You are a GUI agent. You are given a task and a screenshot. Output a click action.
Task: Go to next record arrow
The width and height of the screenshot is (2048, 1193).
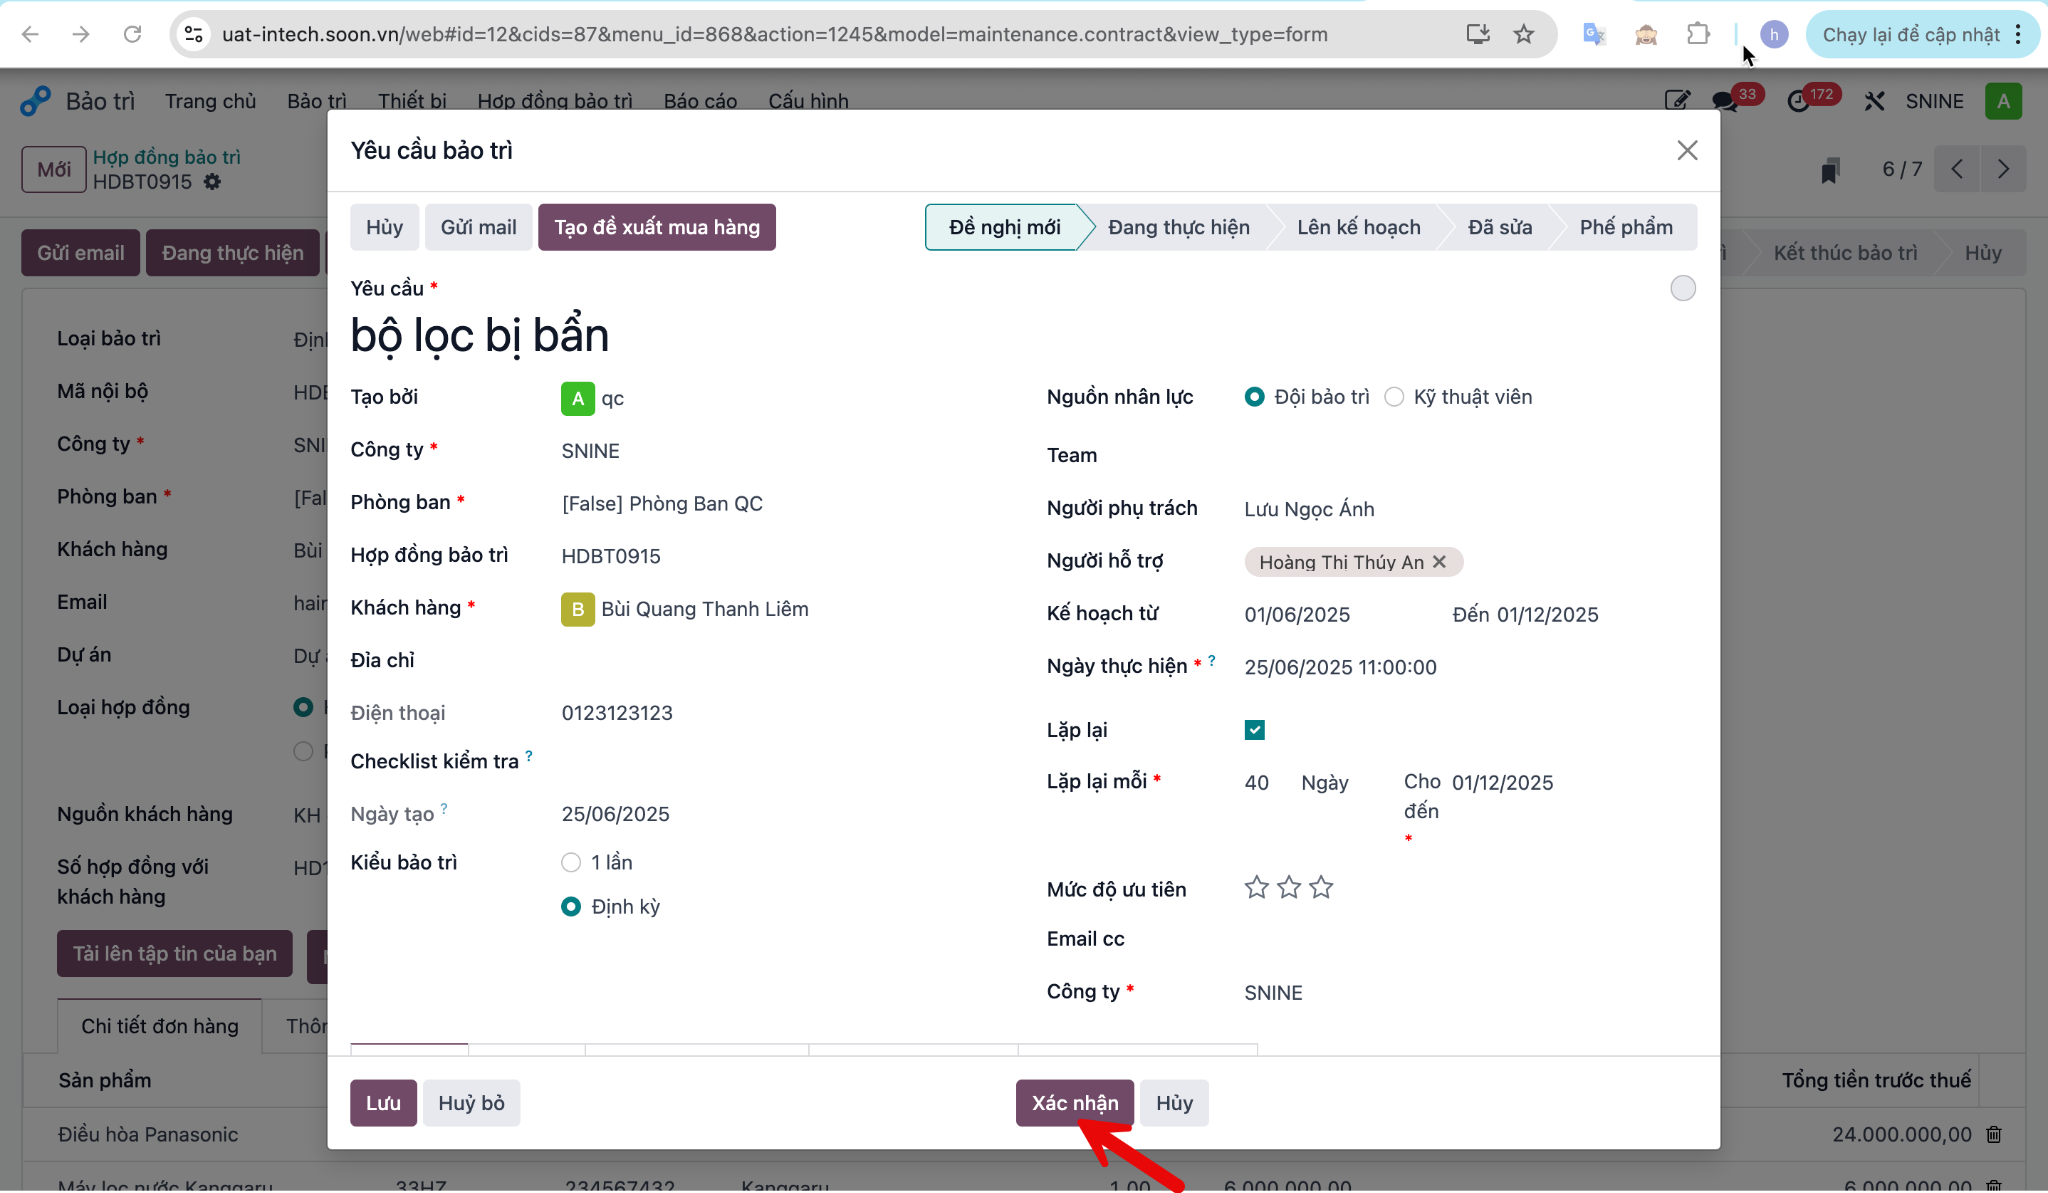[x=2003, y=169]
